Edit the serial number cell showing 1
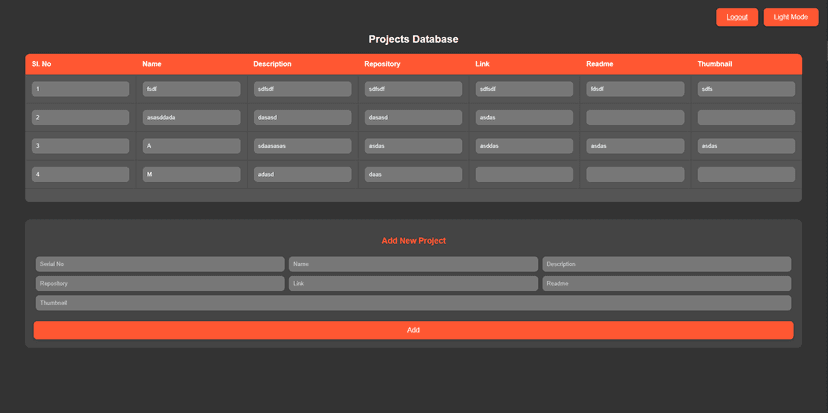 tap(80, 89)
